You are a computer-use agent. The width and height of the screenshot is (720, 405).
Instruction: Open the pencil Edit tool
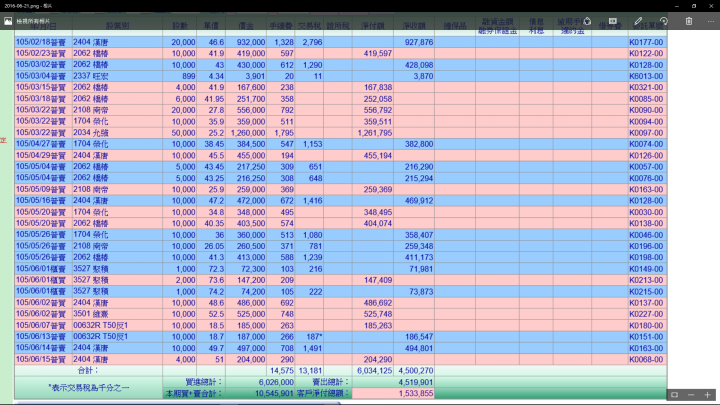point(638,21)
